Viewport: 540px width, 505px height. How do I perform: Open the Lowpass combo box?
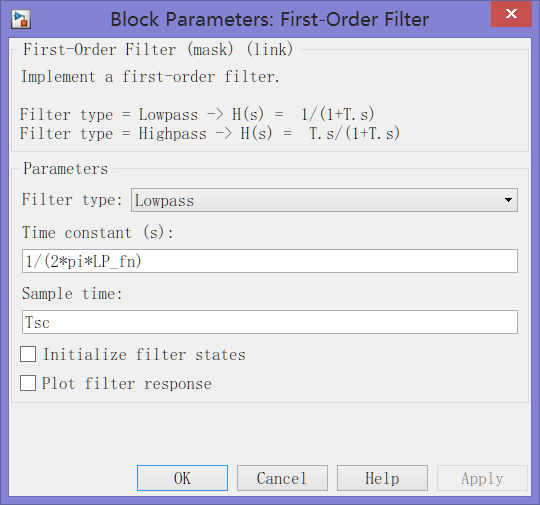[x=324, y=200]
